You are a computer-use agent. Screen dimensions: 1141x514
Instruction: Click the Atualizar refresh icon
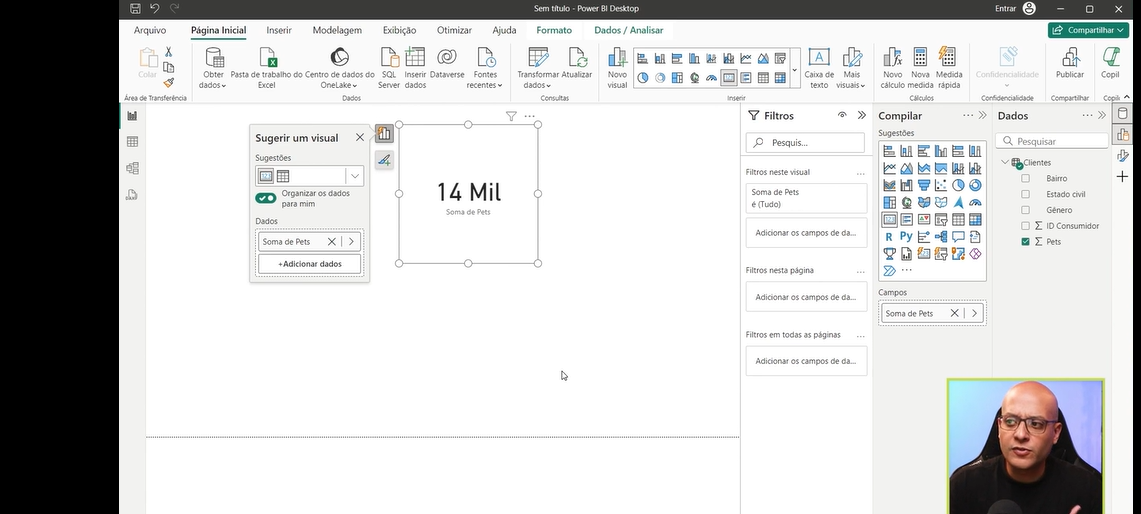click(577, 57)
